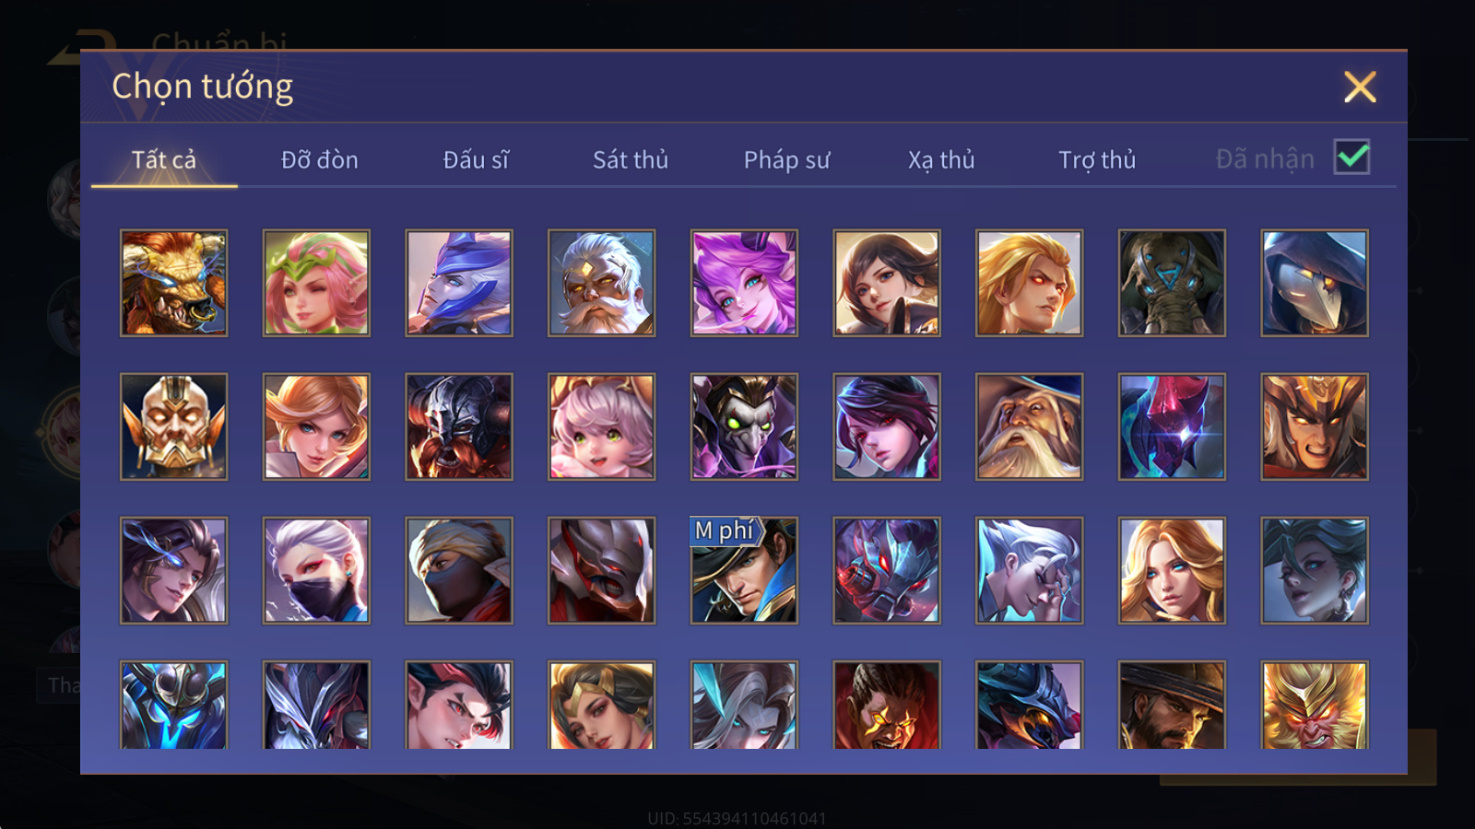Select the golden bull hero portrait

pyautogui.click(x=174, y=283)
